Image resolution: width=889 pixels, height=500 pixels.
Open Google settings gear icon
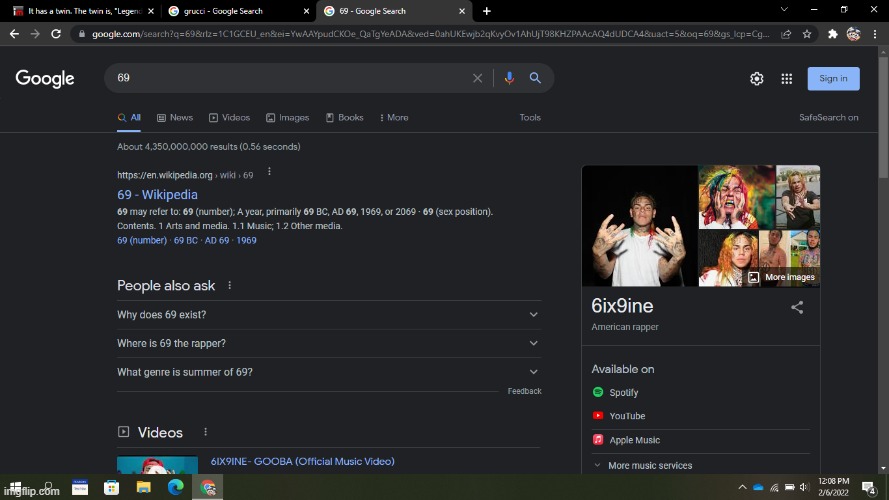pos(757,79)
